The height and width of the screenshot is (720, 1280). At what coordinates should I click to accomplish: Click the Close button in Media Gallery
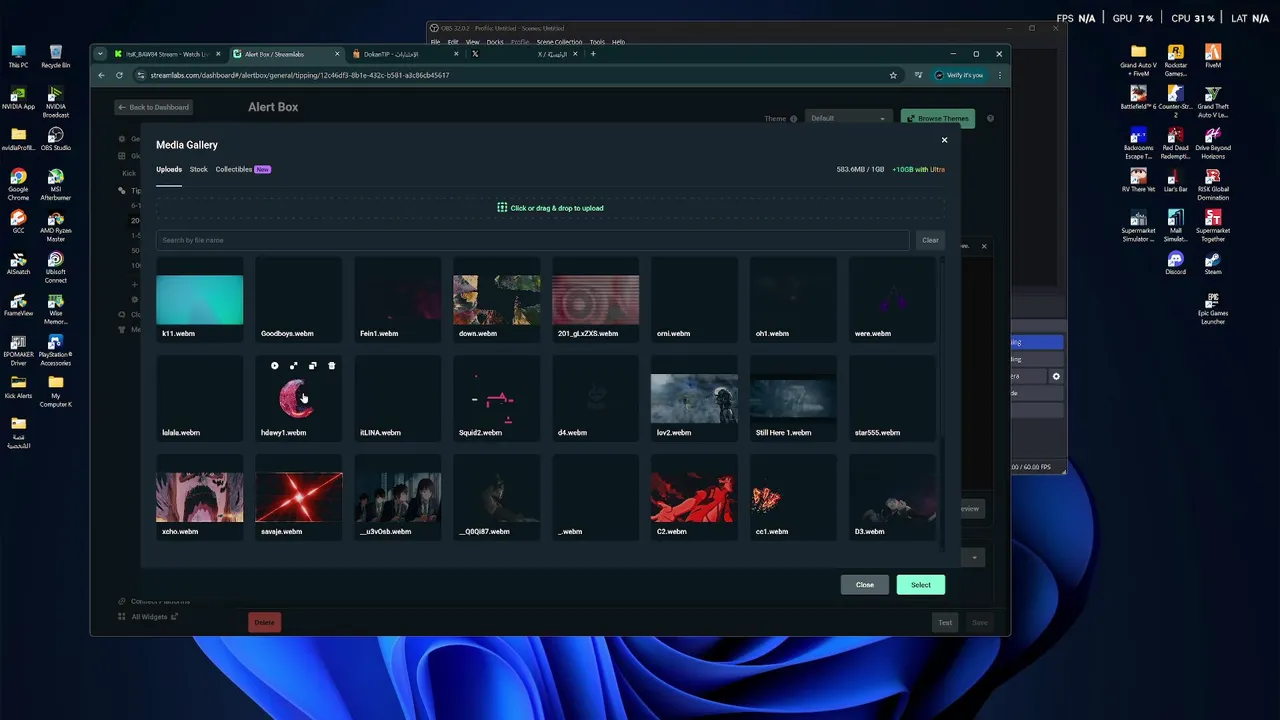(x=865, y=585)
